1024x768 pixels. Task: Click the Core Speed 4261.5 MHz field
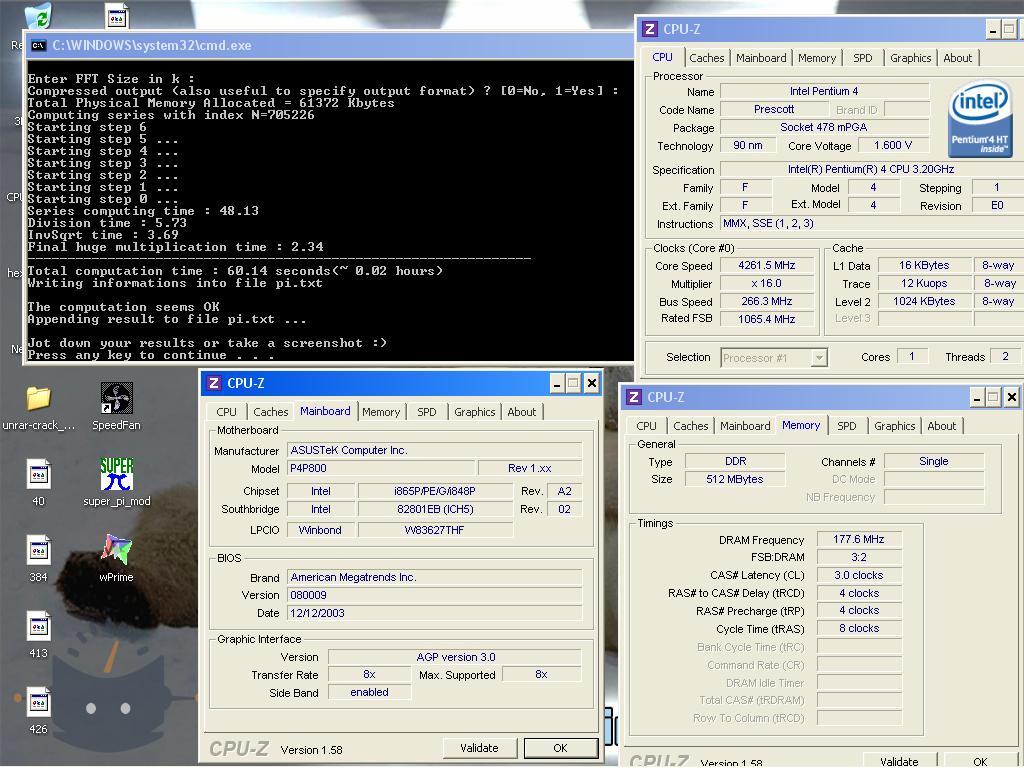click(767, 266)
